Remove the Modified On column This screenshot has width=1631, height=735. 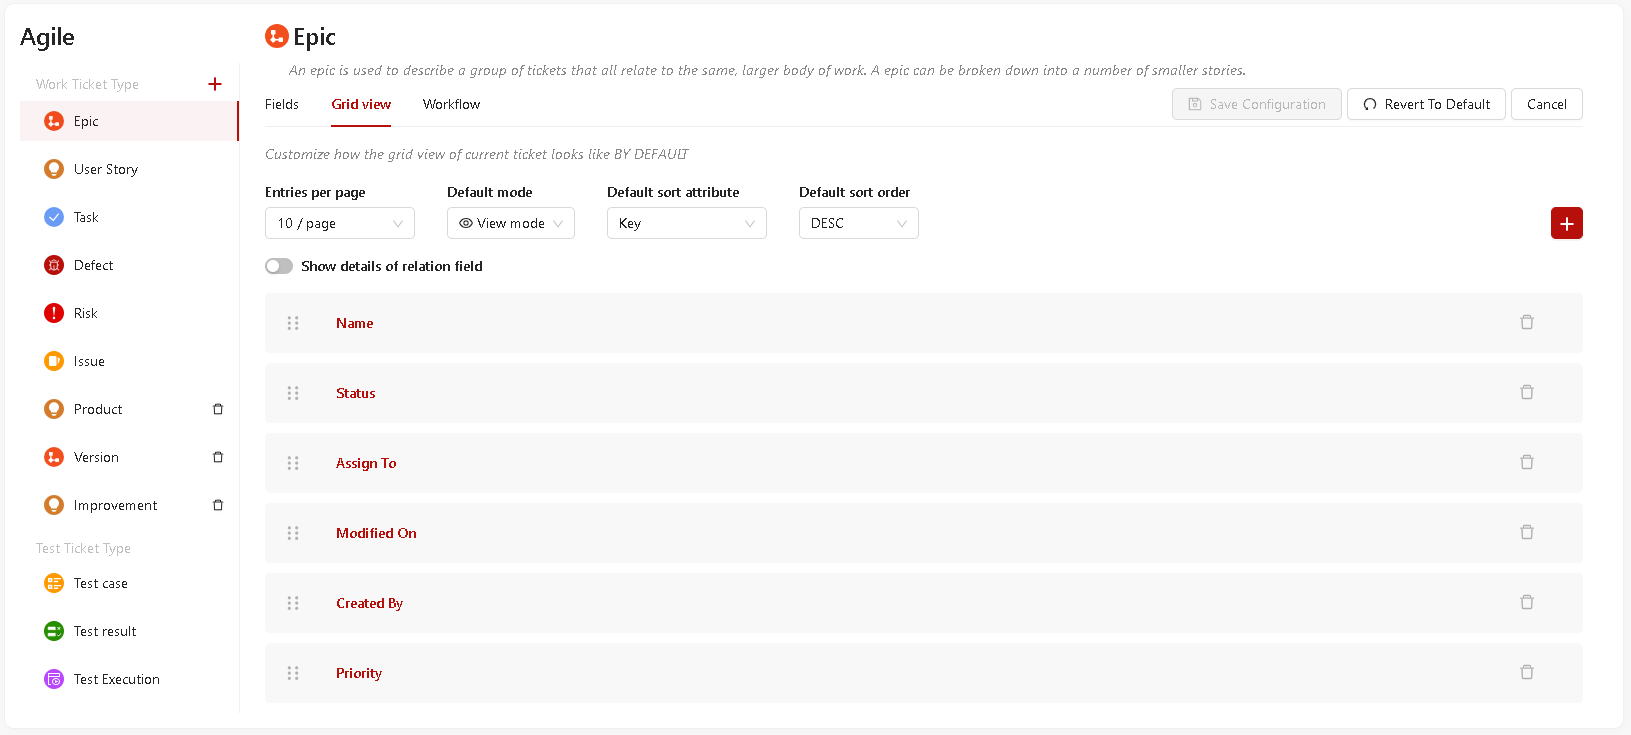[1527, 532]
